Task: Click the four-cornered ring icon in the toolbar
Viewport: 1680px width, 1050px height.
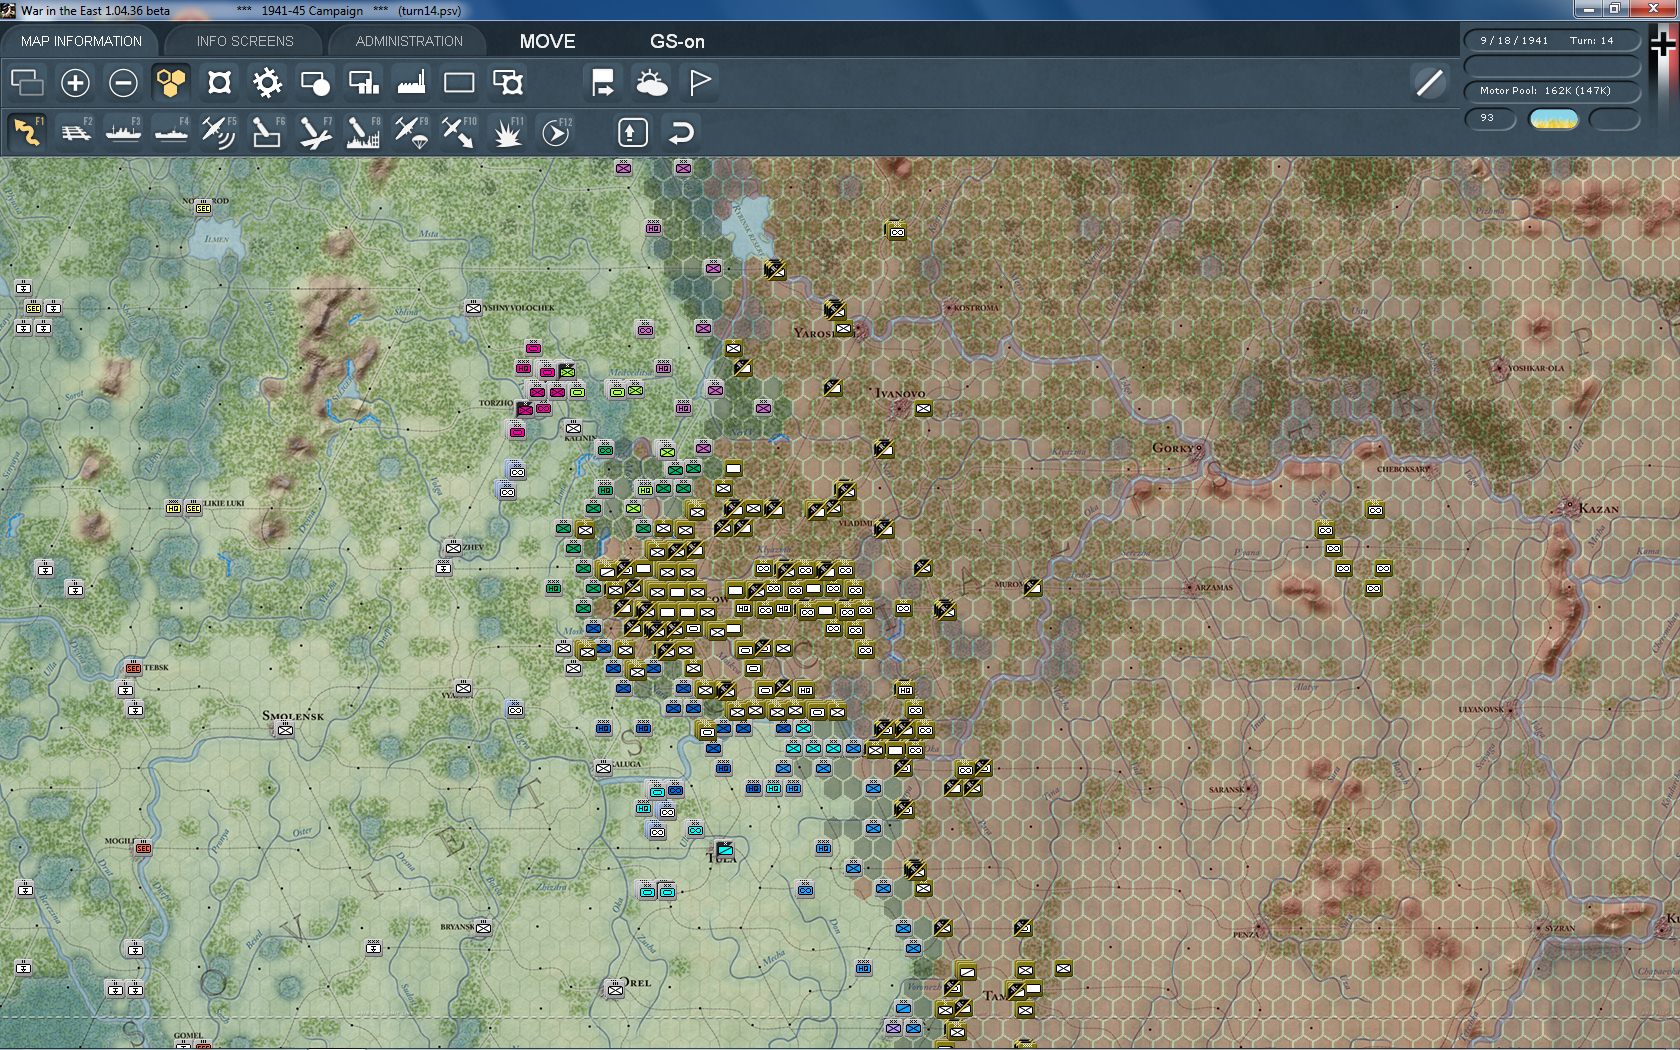Action: pos(219,82)
